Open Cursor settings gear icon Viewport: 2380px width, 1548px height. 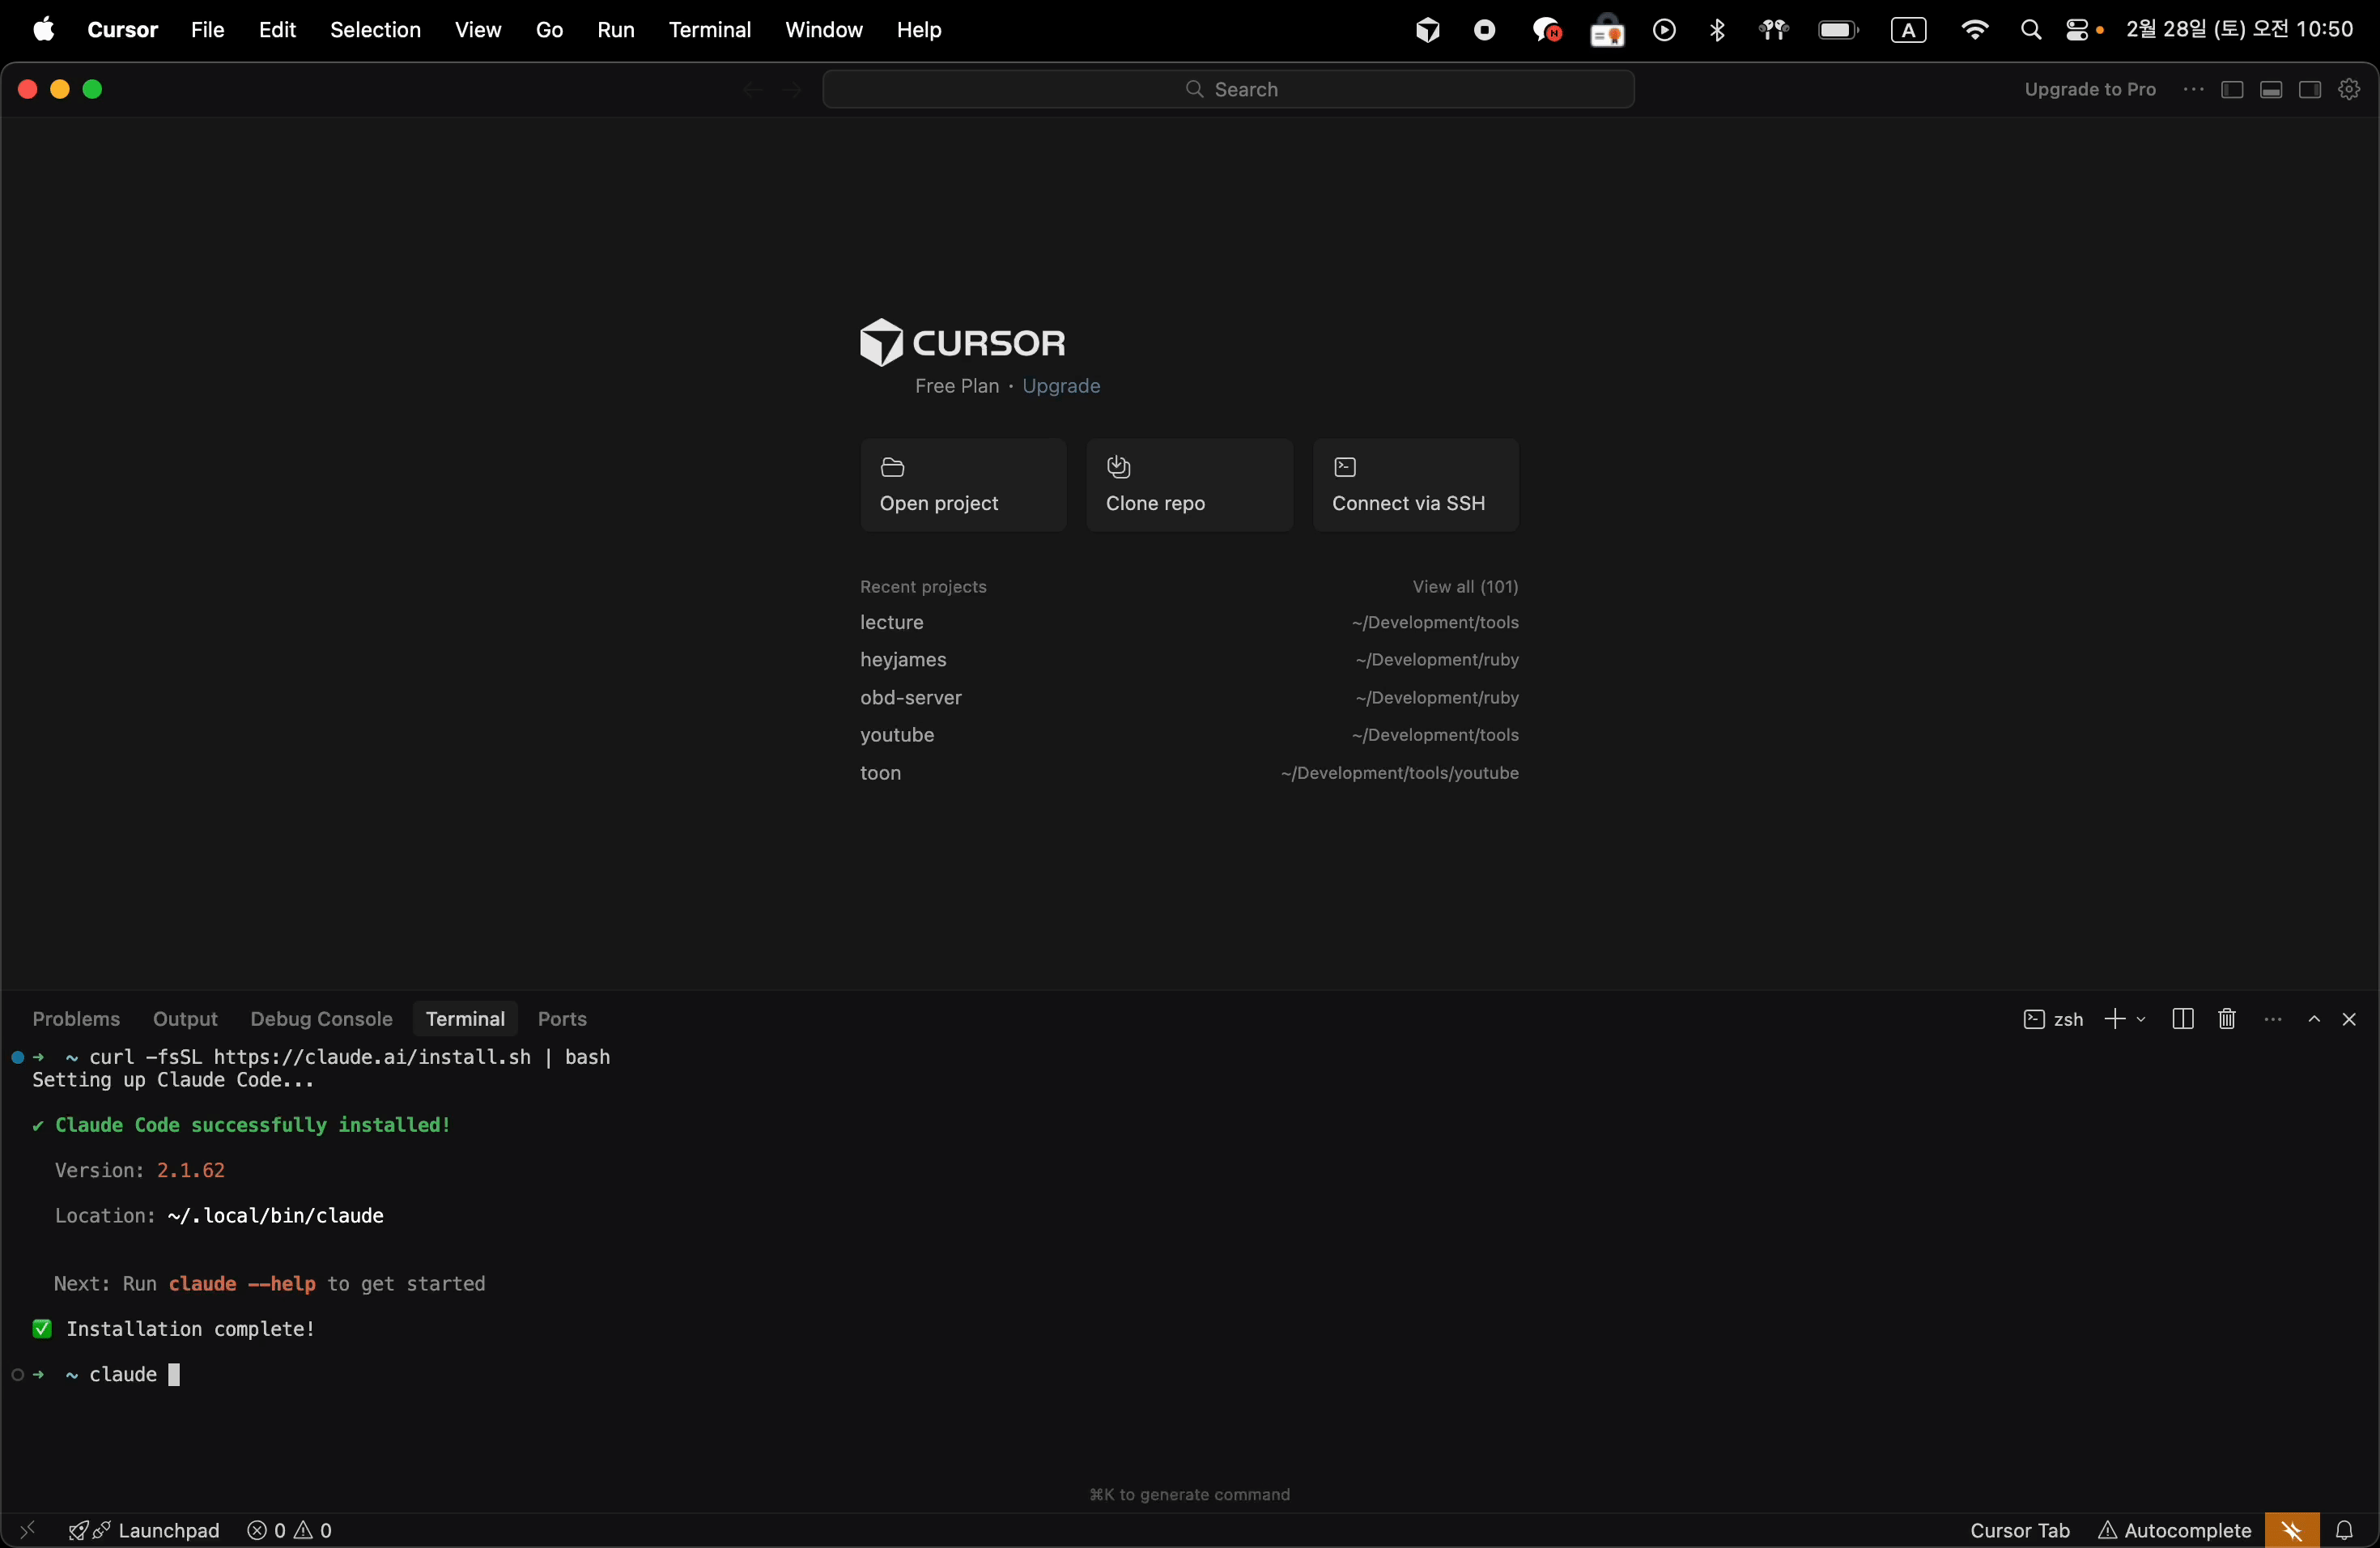click(2349, 90)
